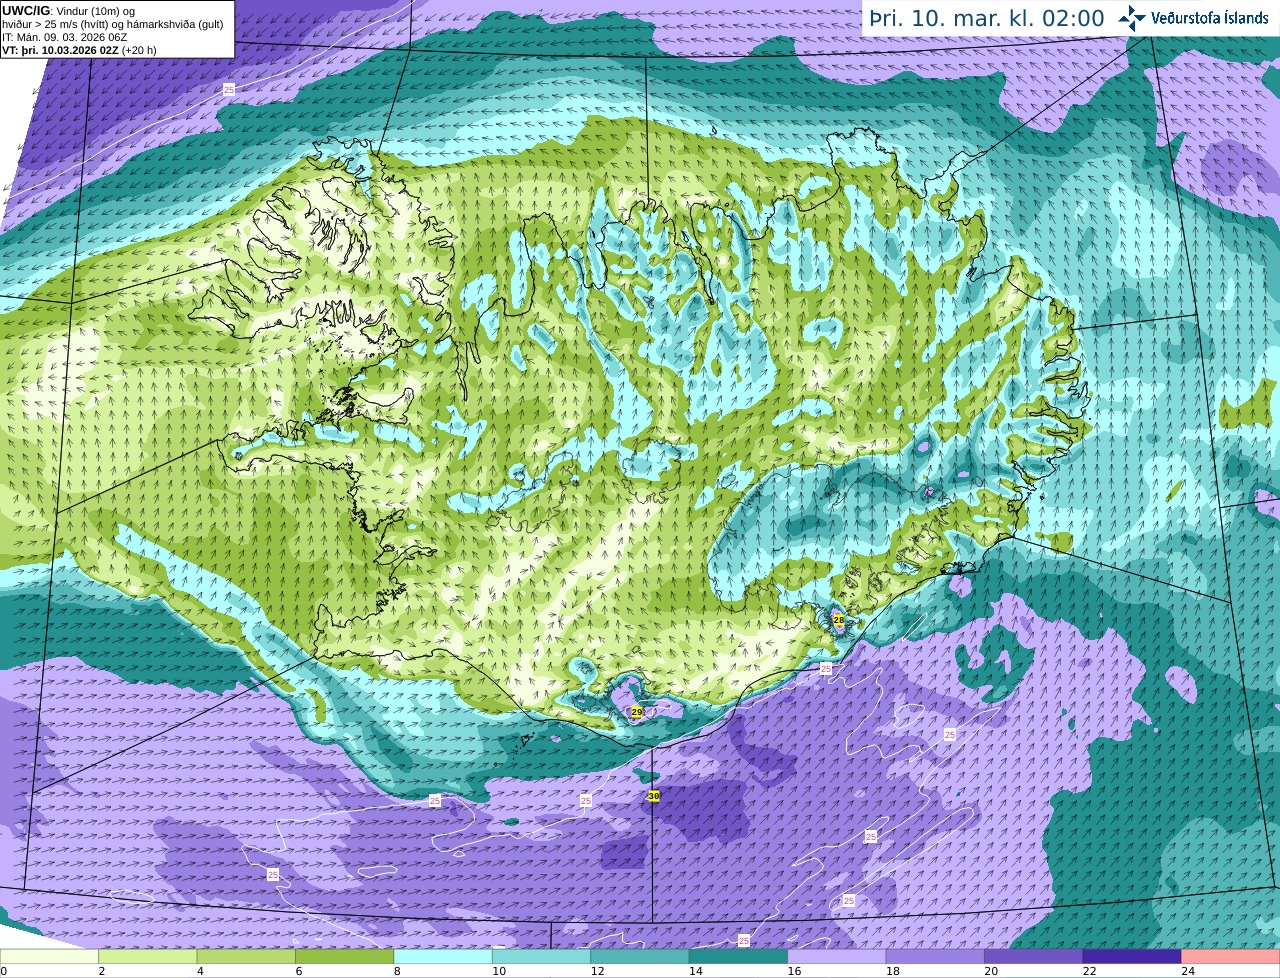Click the legend scale value 16
This screenshot has width=1280, height=978.
pyautogui.click(x=794, y=971)
